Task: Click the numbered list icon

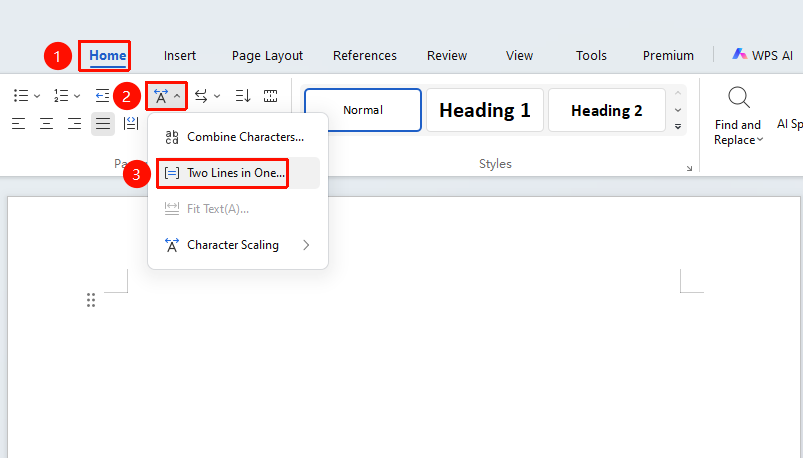Action: point(61,96)
